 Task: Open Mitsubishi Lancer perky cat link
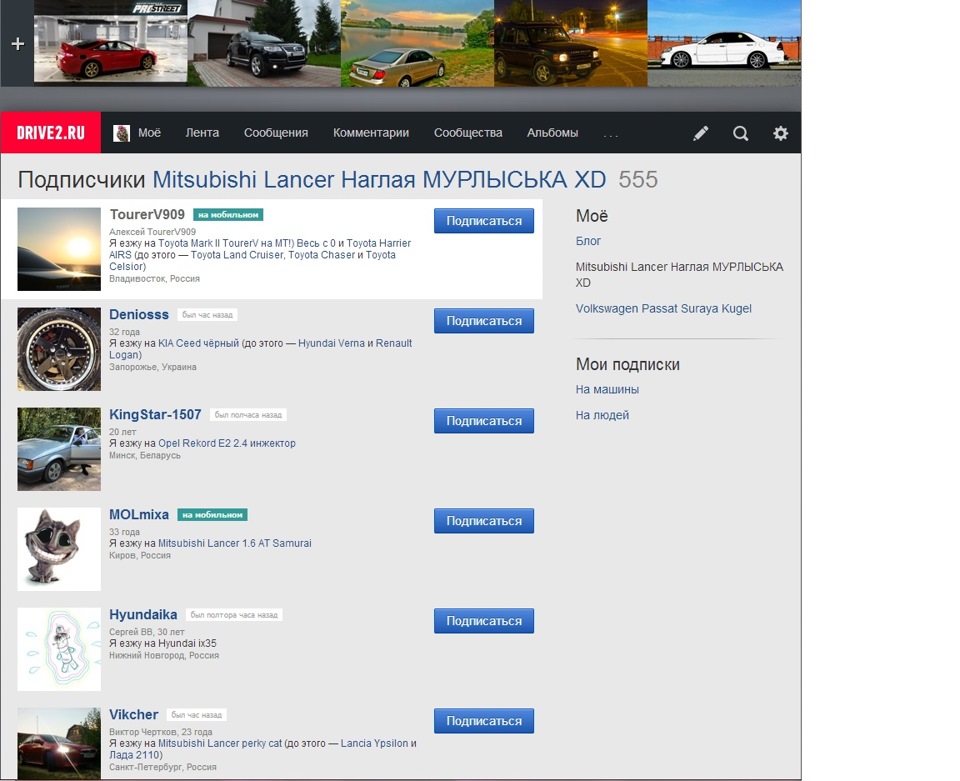220,743
